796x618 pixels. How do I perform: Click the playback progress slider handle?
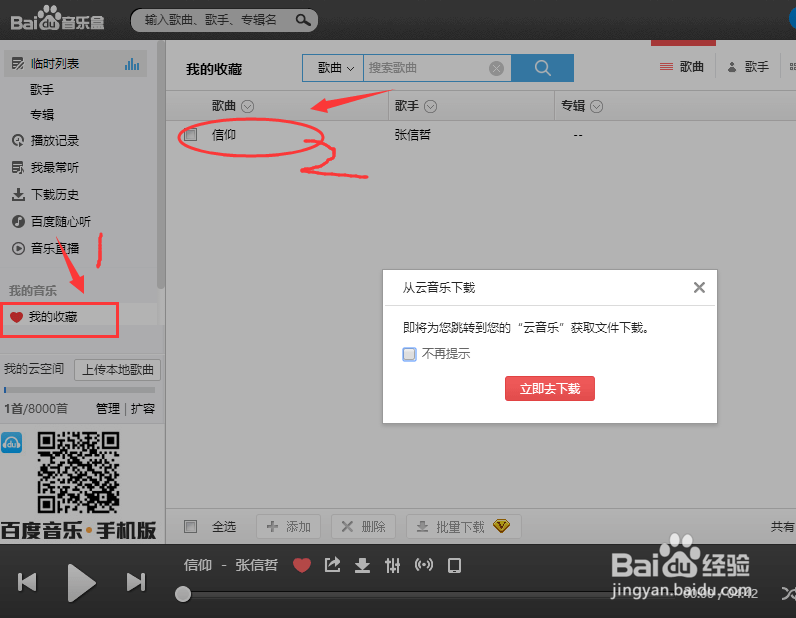click(x=183, y=594)
